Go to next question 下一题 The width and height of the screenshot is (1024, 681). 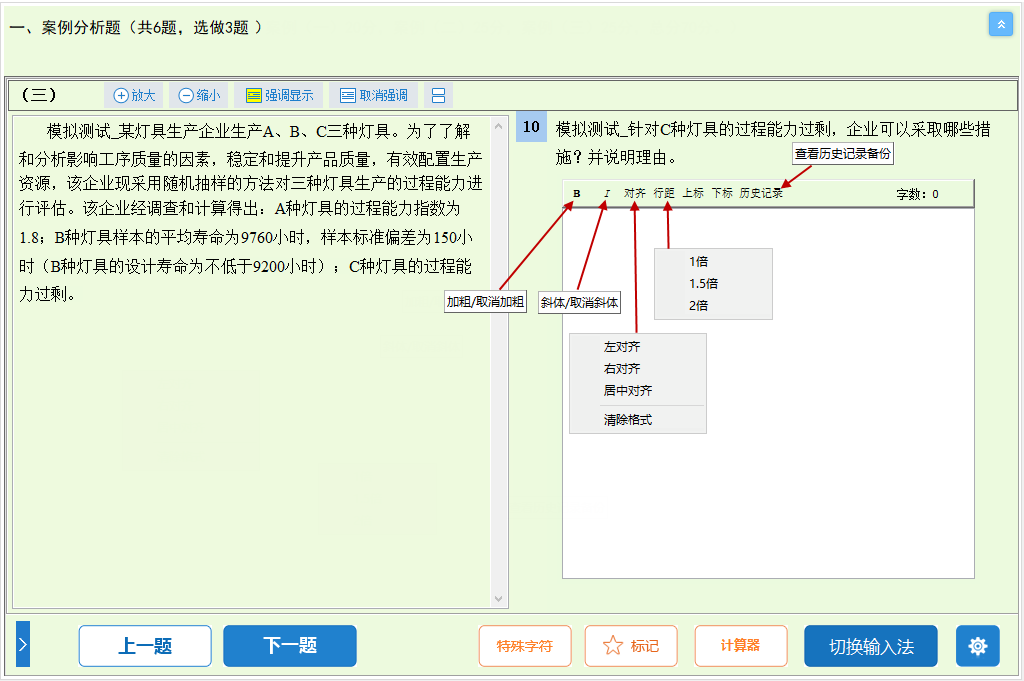pos(290,646)
